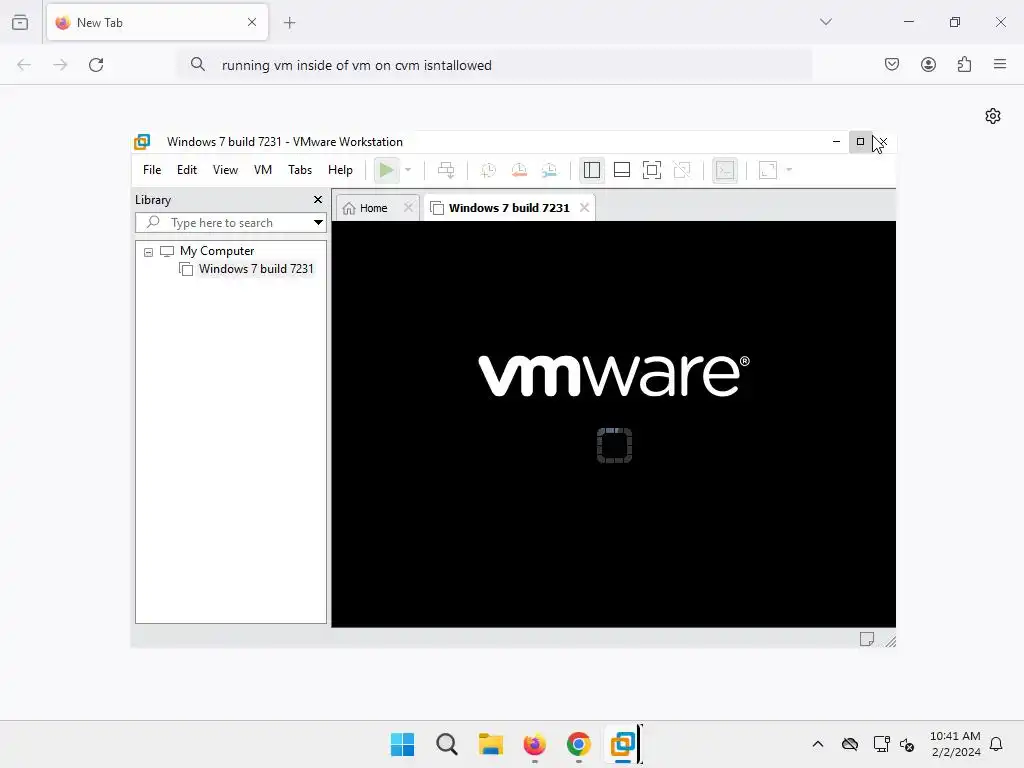Image resolution: width=1024 pixels, height=768 pixels.
Task: Open the notifications bell
Action: 996,744
